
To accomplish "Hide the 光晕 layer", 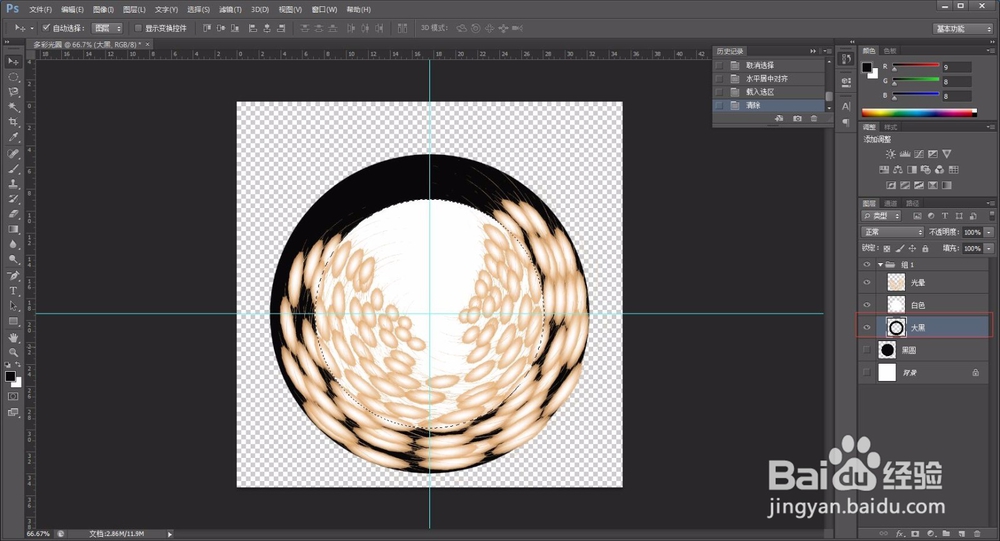I will click(x=867, y=283).
